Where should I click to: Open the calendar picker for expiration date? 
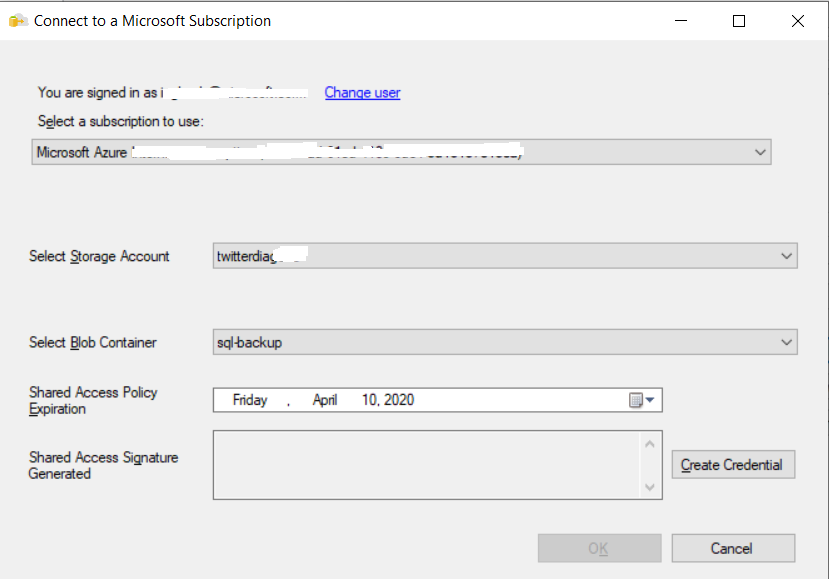641,400
